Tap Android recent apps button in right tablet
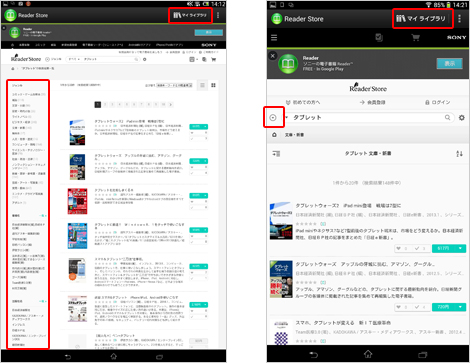The width and height of the screenshot is (470, 363). pos(422,355)
